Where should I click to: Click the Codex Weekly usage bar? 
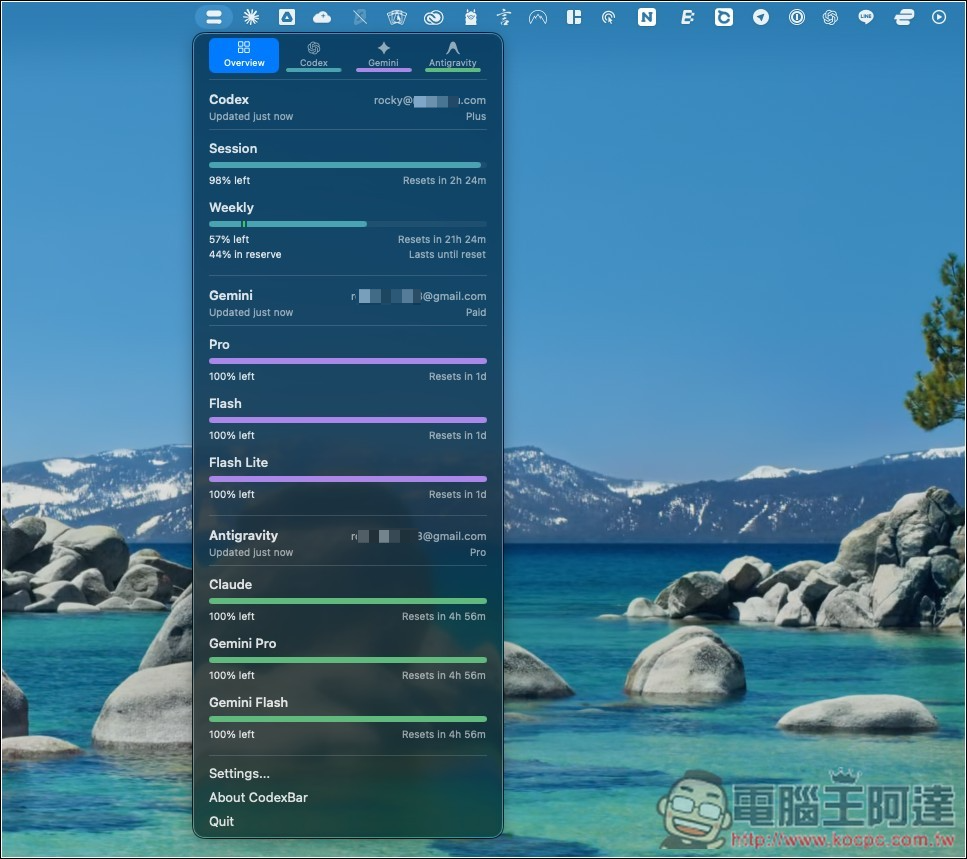point(347,224)
